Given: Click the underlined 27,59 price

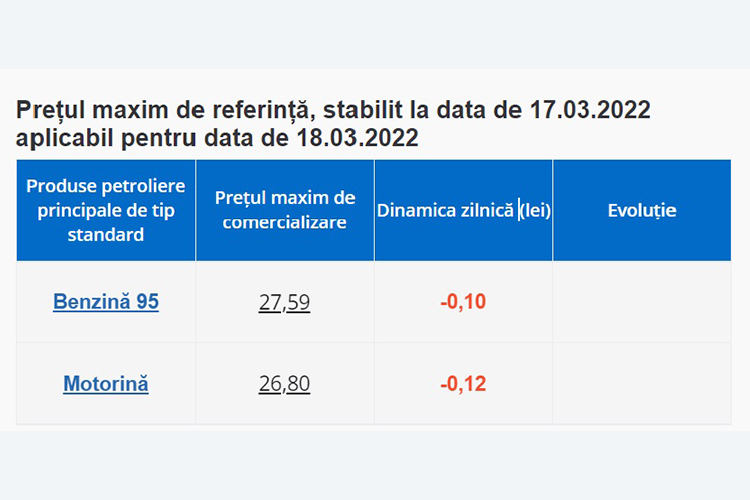Looking at the screenshot, I should pos(284,302).
